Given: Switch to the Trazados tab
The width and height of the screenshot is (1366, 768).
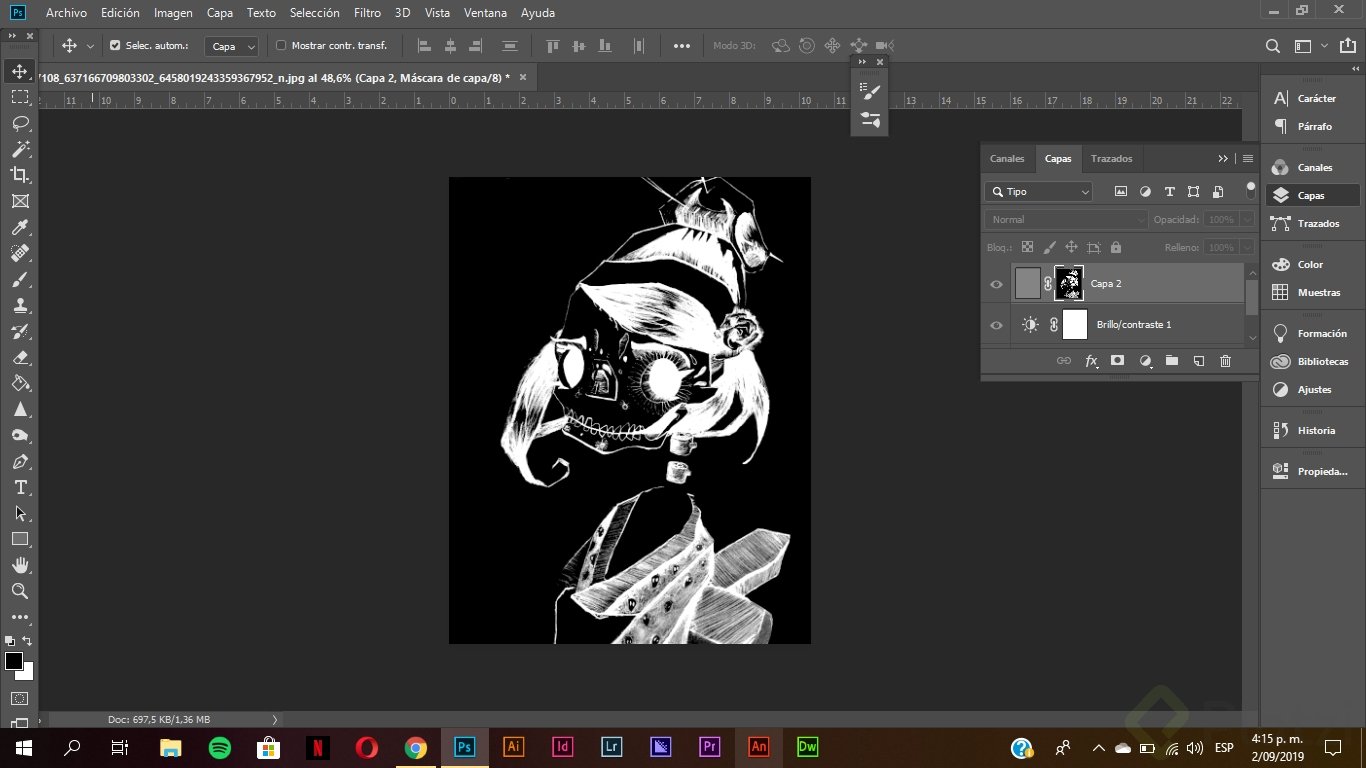Looking at the screenshot, I should tap(1112, 159).
